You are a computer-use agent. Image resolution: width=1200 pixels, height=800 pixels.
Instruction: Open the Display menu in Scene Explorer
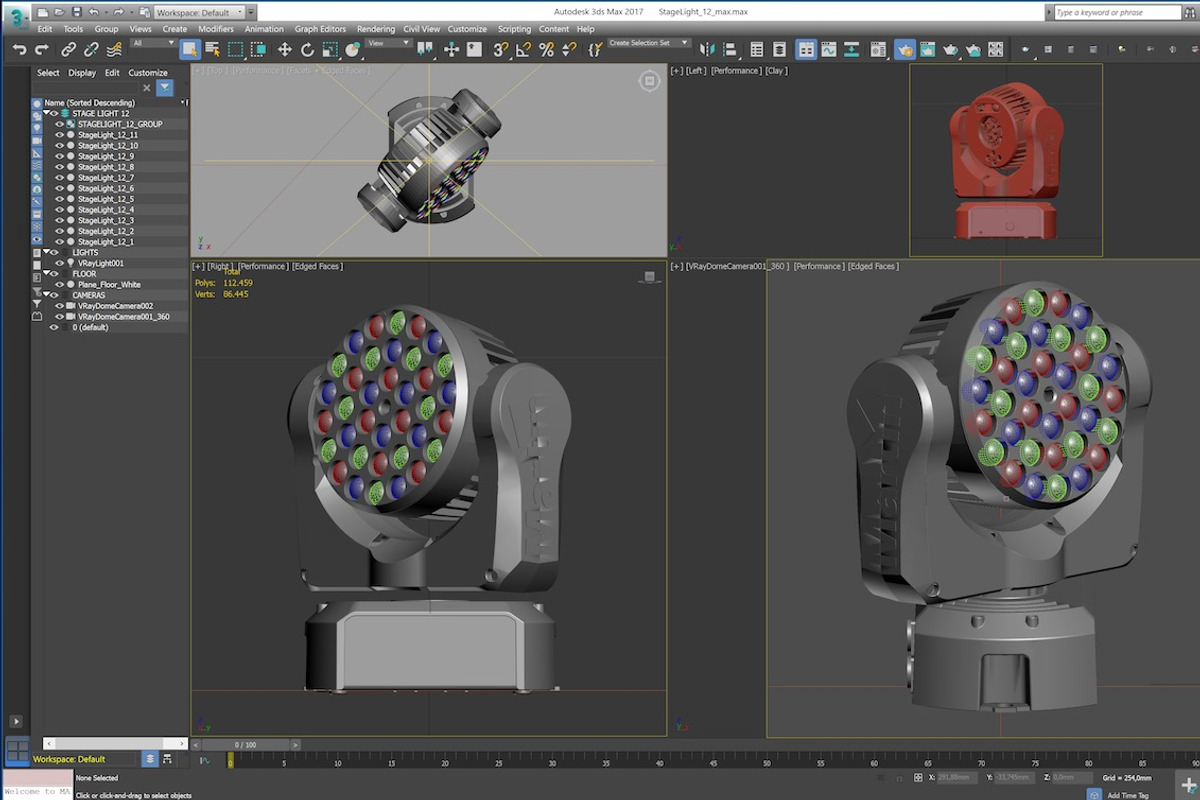click(82, 73)
